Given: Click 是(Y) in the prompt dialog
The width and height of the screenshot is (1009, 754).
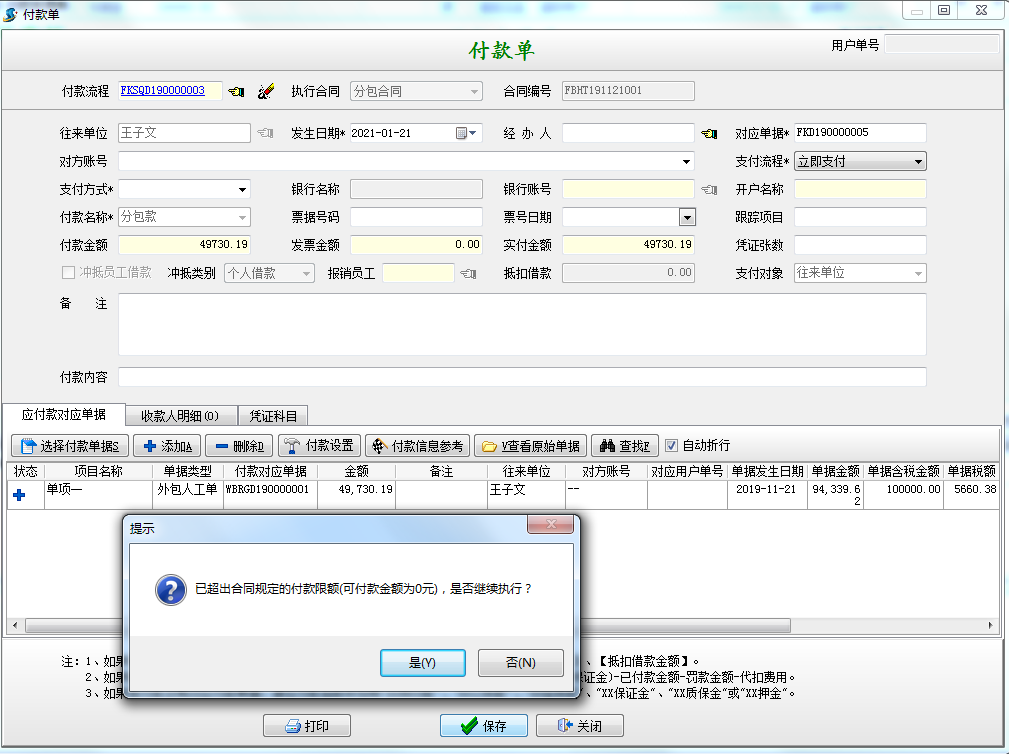Looking at the screenshot, I should point(422,662).
